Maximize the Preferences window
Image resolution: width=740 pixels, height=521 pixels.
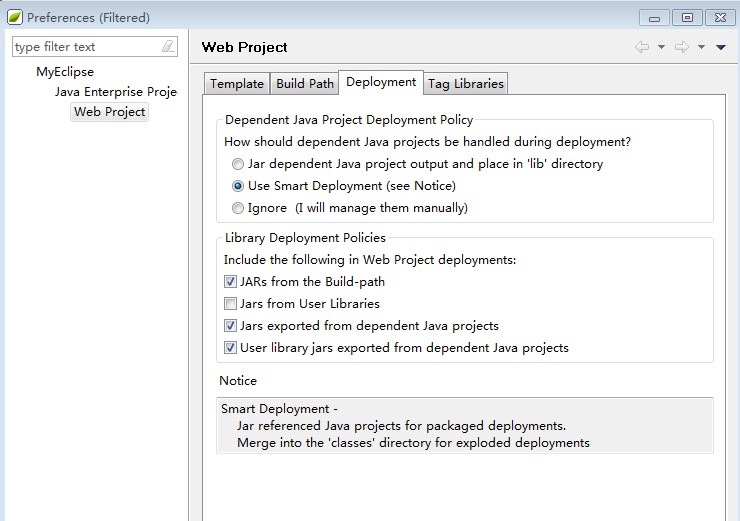[x=687, y=18]
